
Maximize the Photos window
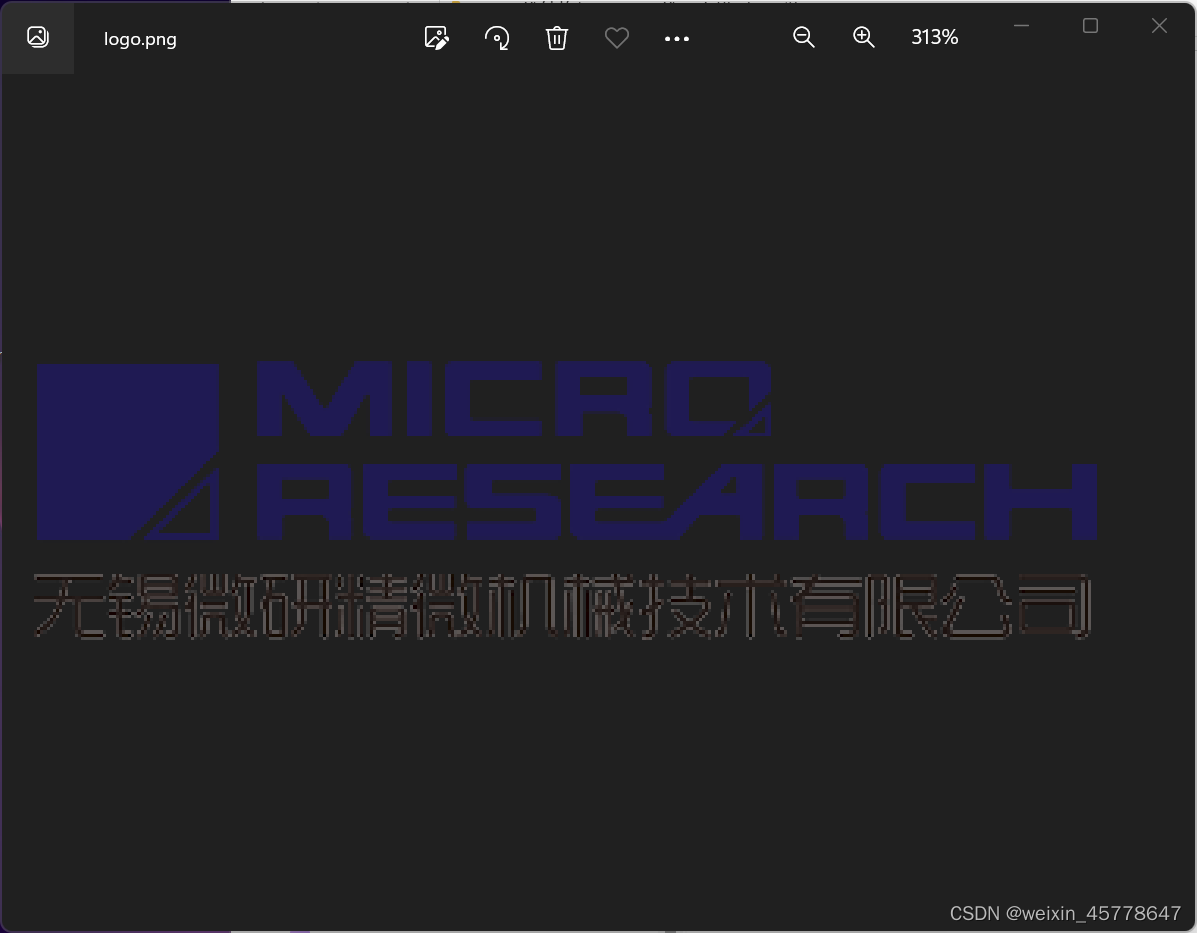click(x=1090, y=26)
